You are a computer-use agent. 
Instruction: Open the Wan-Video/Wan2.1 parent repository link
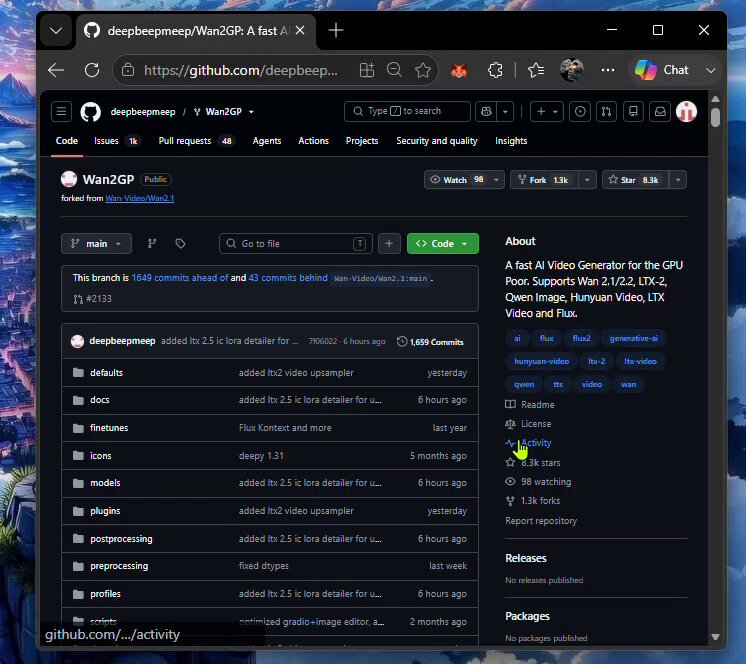pyautogui.click(x=140, y=198)
